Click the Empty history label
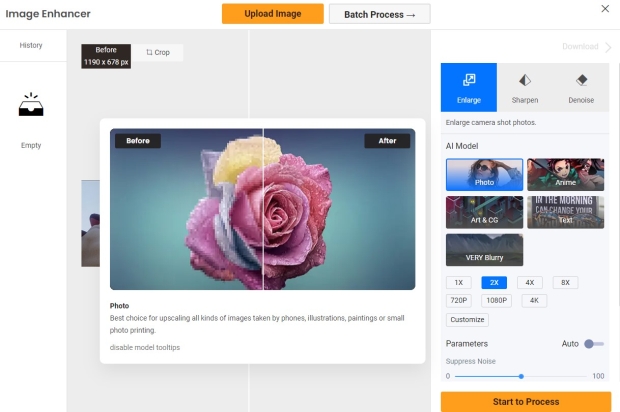 (31, 145)
